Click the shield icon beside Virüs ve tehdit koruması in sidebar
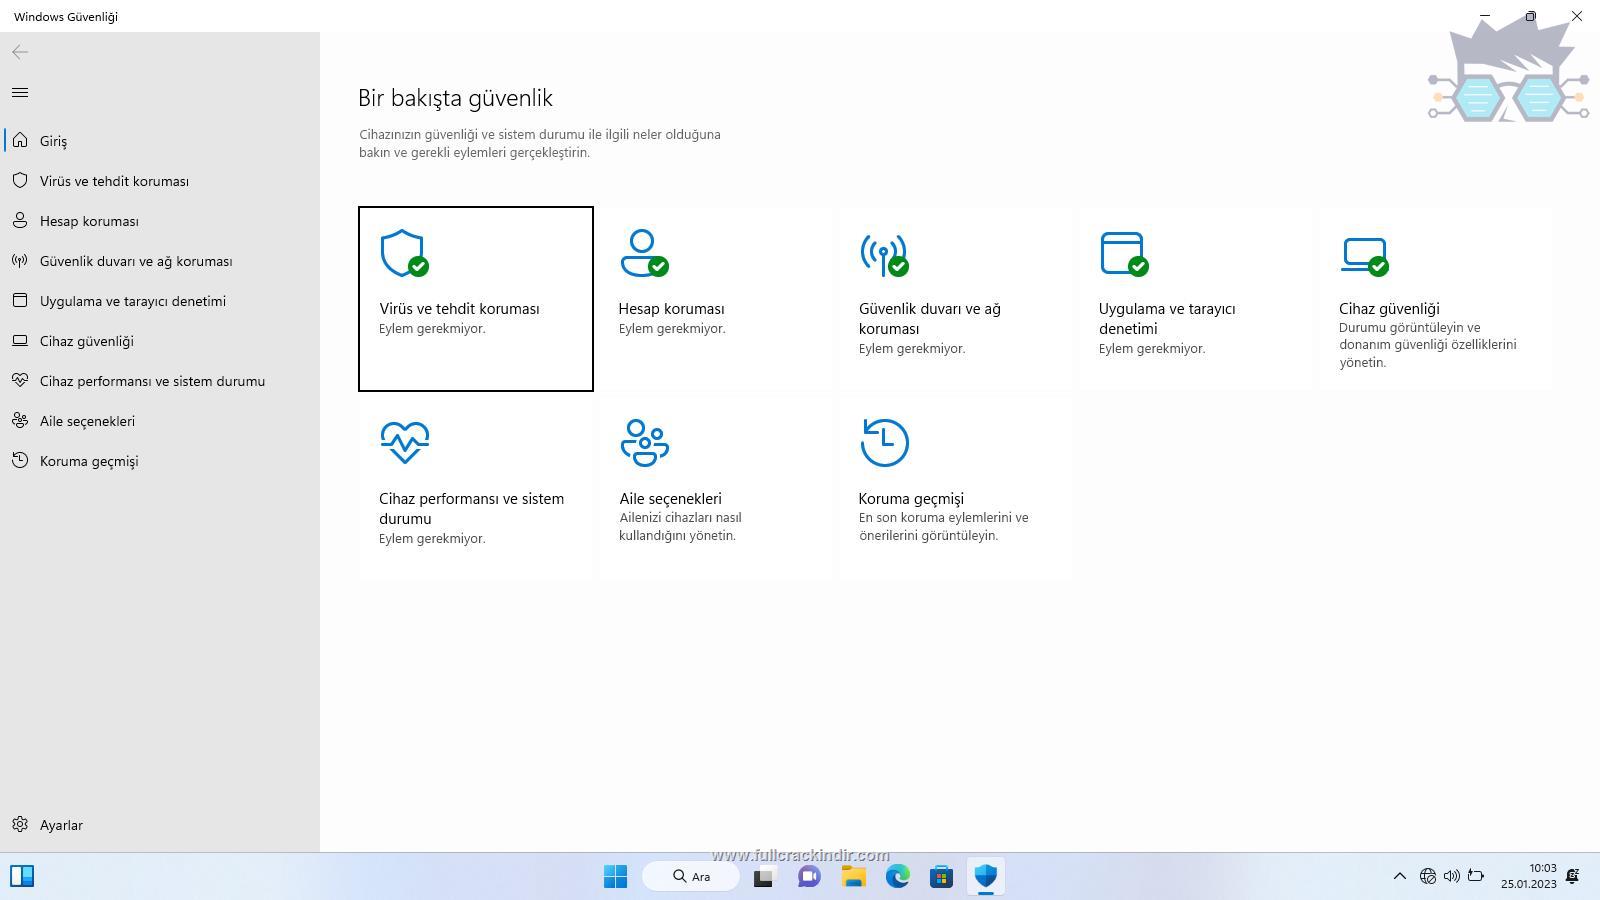Screen dimensions: 1600x900 20,181
